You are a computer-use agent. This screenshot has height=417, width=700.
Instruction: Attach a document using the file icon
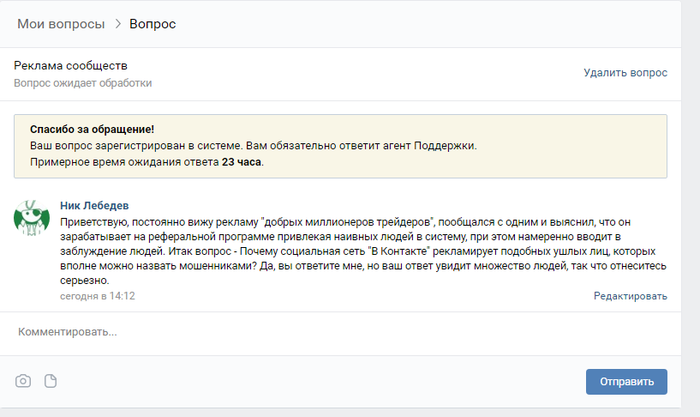click(x=50, y=381)
